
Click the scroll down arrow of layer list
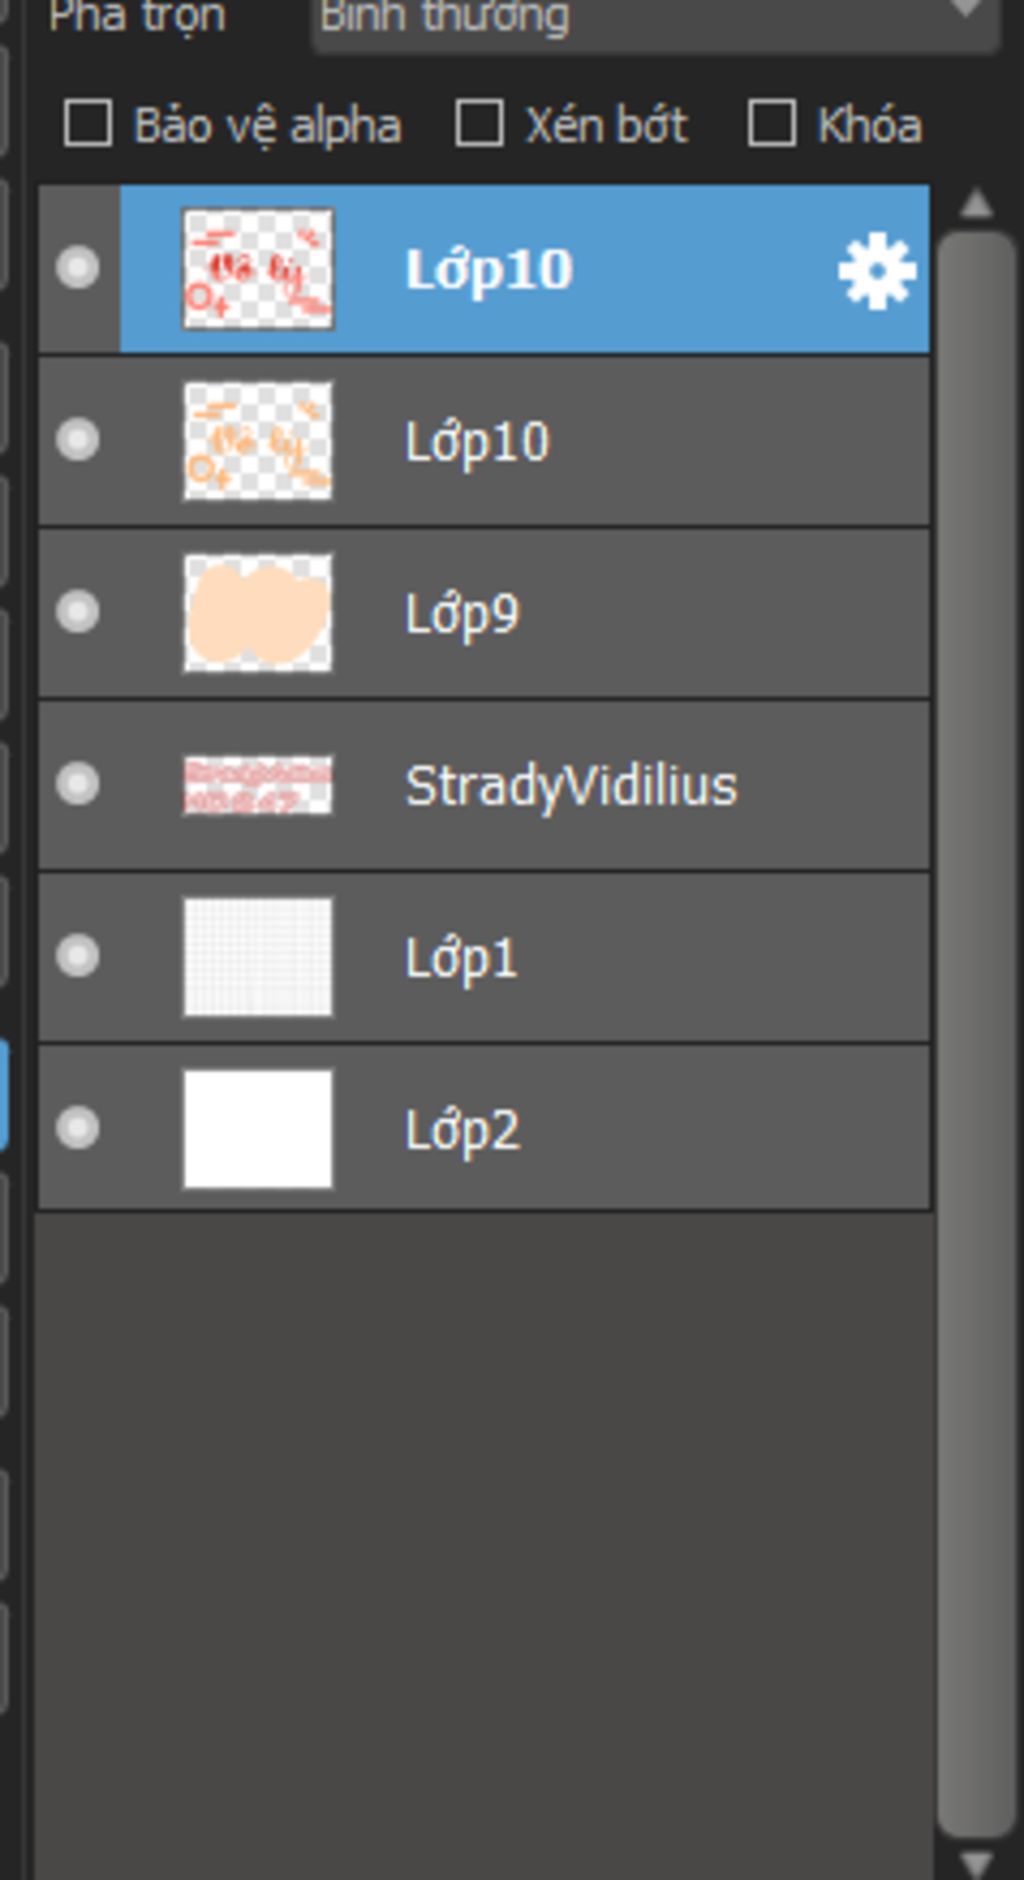(x=975, y=1863)
